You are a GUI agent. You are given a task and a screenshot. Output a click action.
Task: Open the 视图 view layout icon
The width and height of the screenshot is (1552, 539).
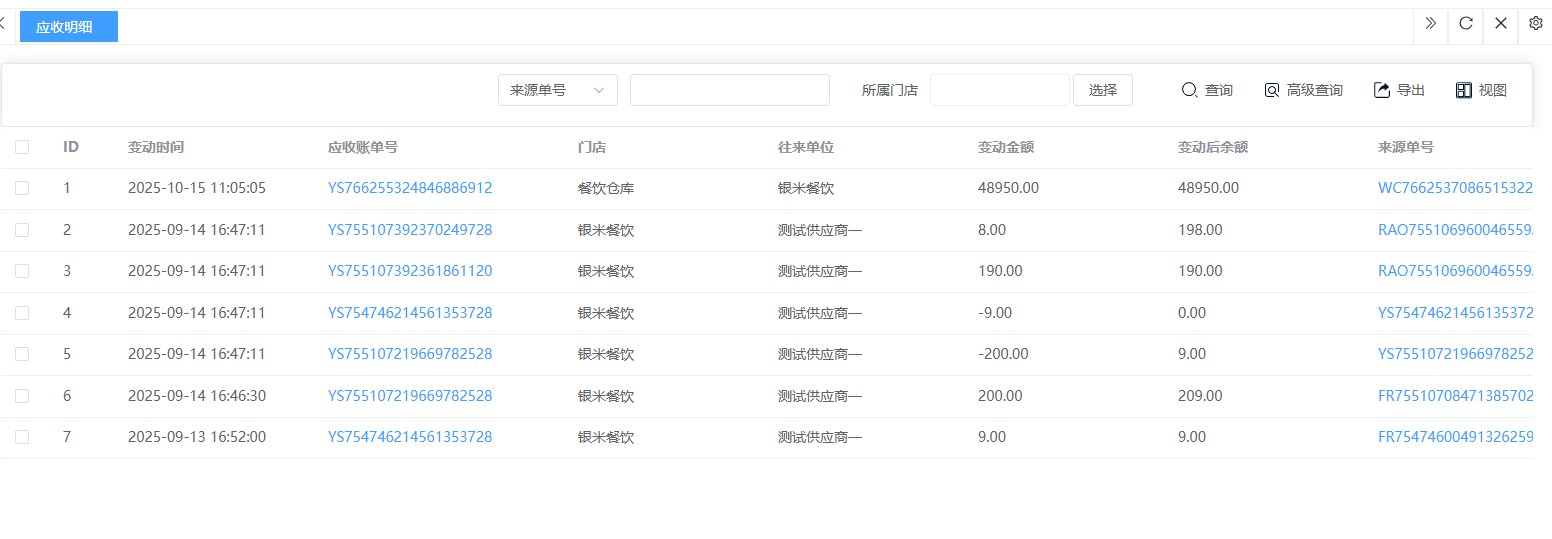(x=1464, y=90)
